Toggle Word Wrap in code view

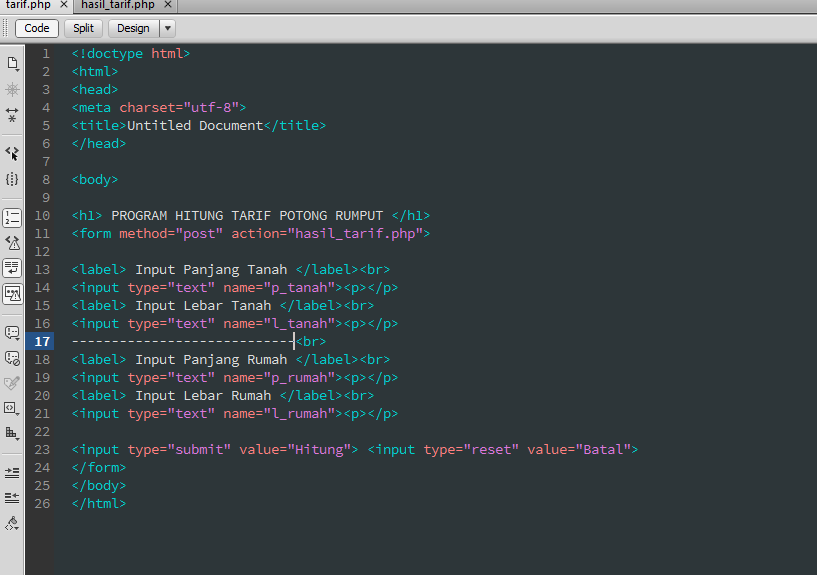pyautogui.click(x=12, y=268)
